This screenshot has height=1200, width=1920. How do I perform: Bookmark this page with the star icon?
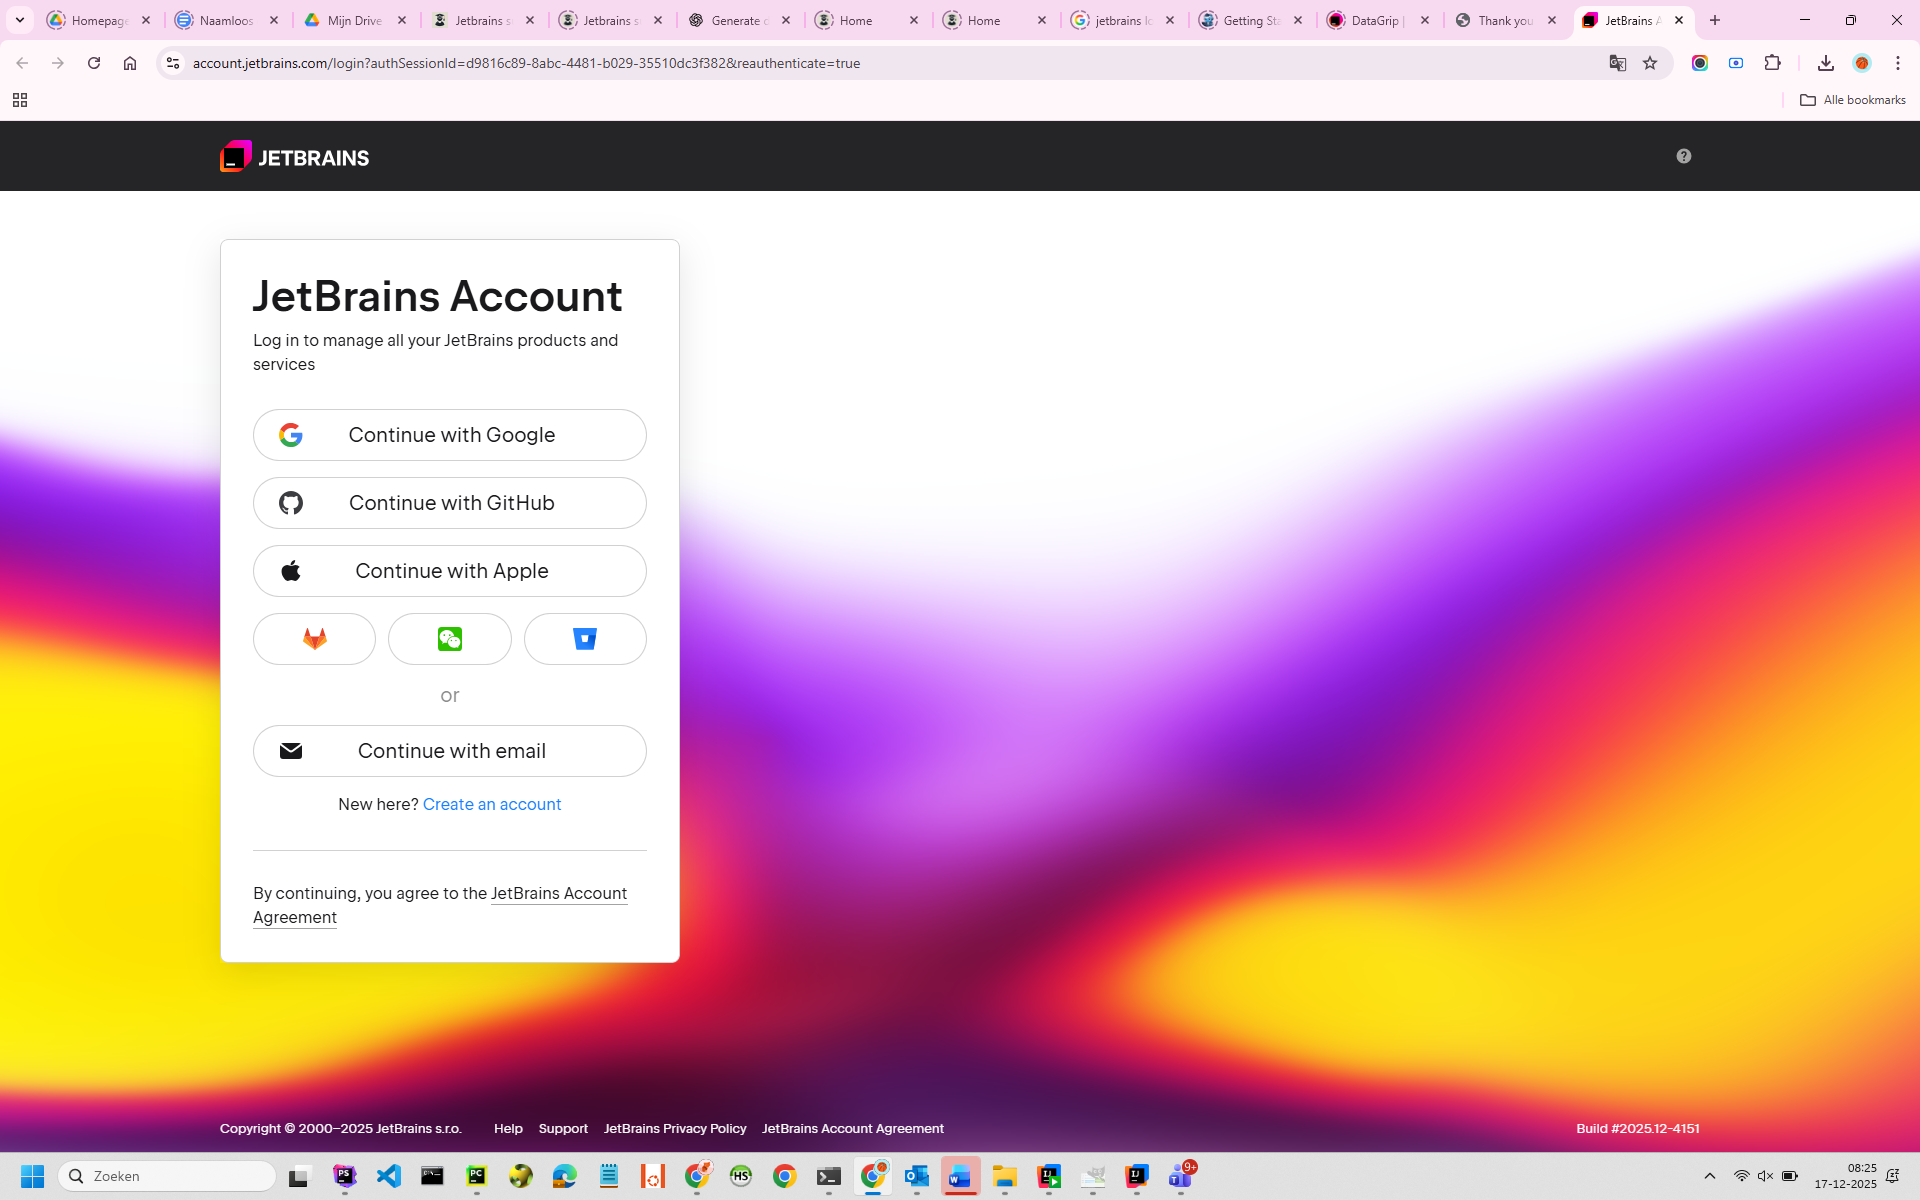point(1650,63)
